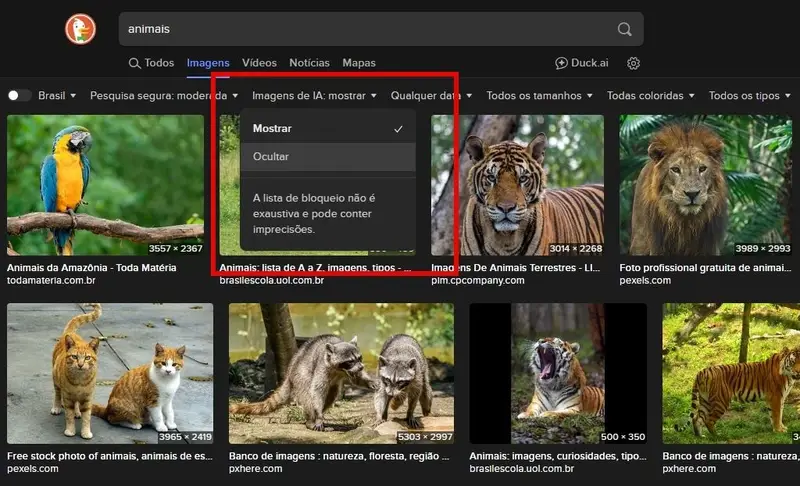Open the todamateria.com.br source link

51,281
